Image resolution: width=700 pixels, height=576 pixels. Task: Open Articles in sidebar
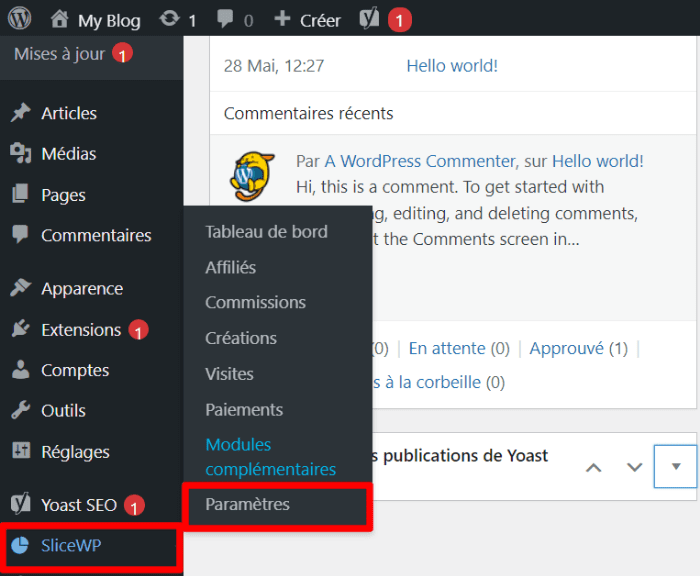[x=69, y=113]
